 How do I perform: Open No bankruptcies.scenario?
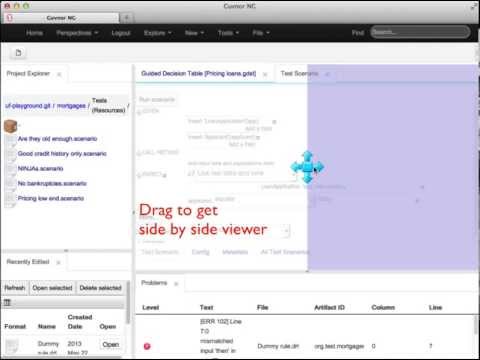pos(52,184)
